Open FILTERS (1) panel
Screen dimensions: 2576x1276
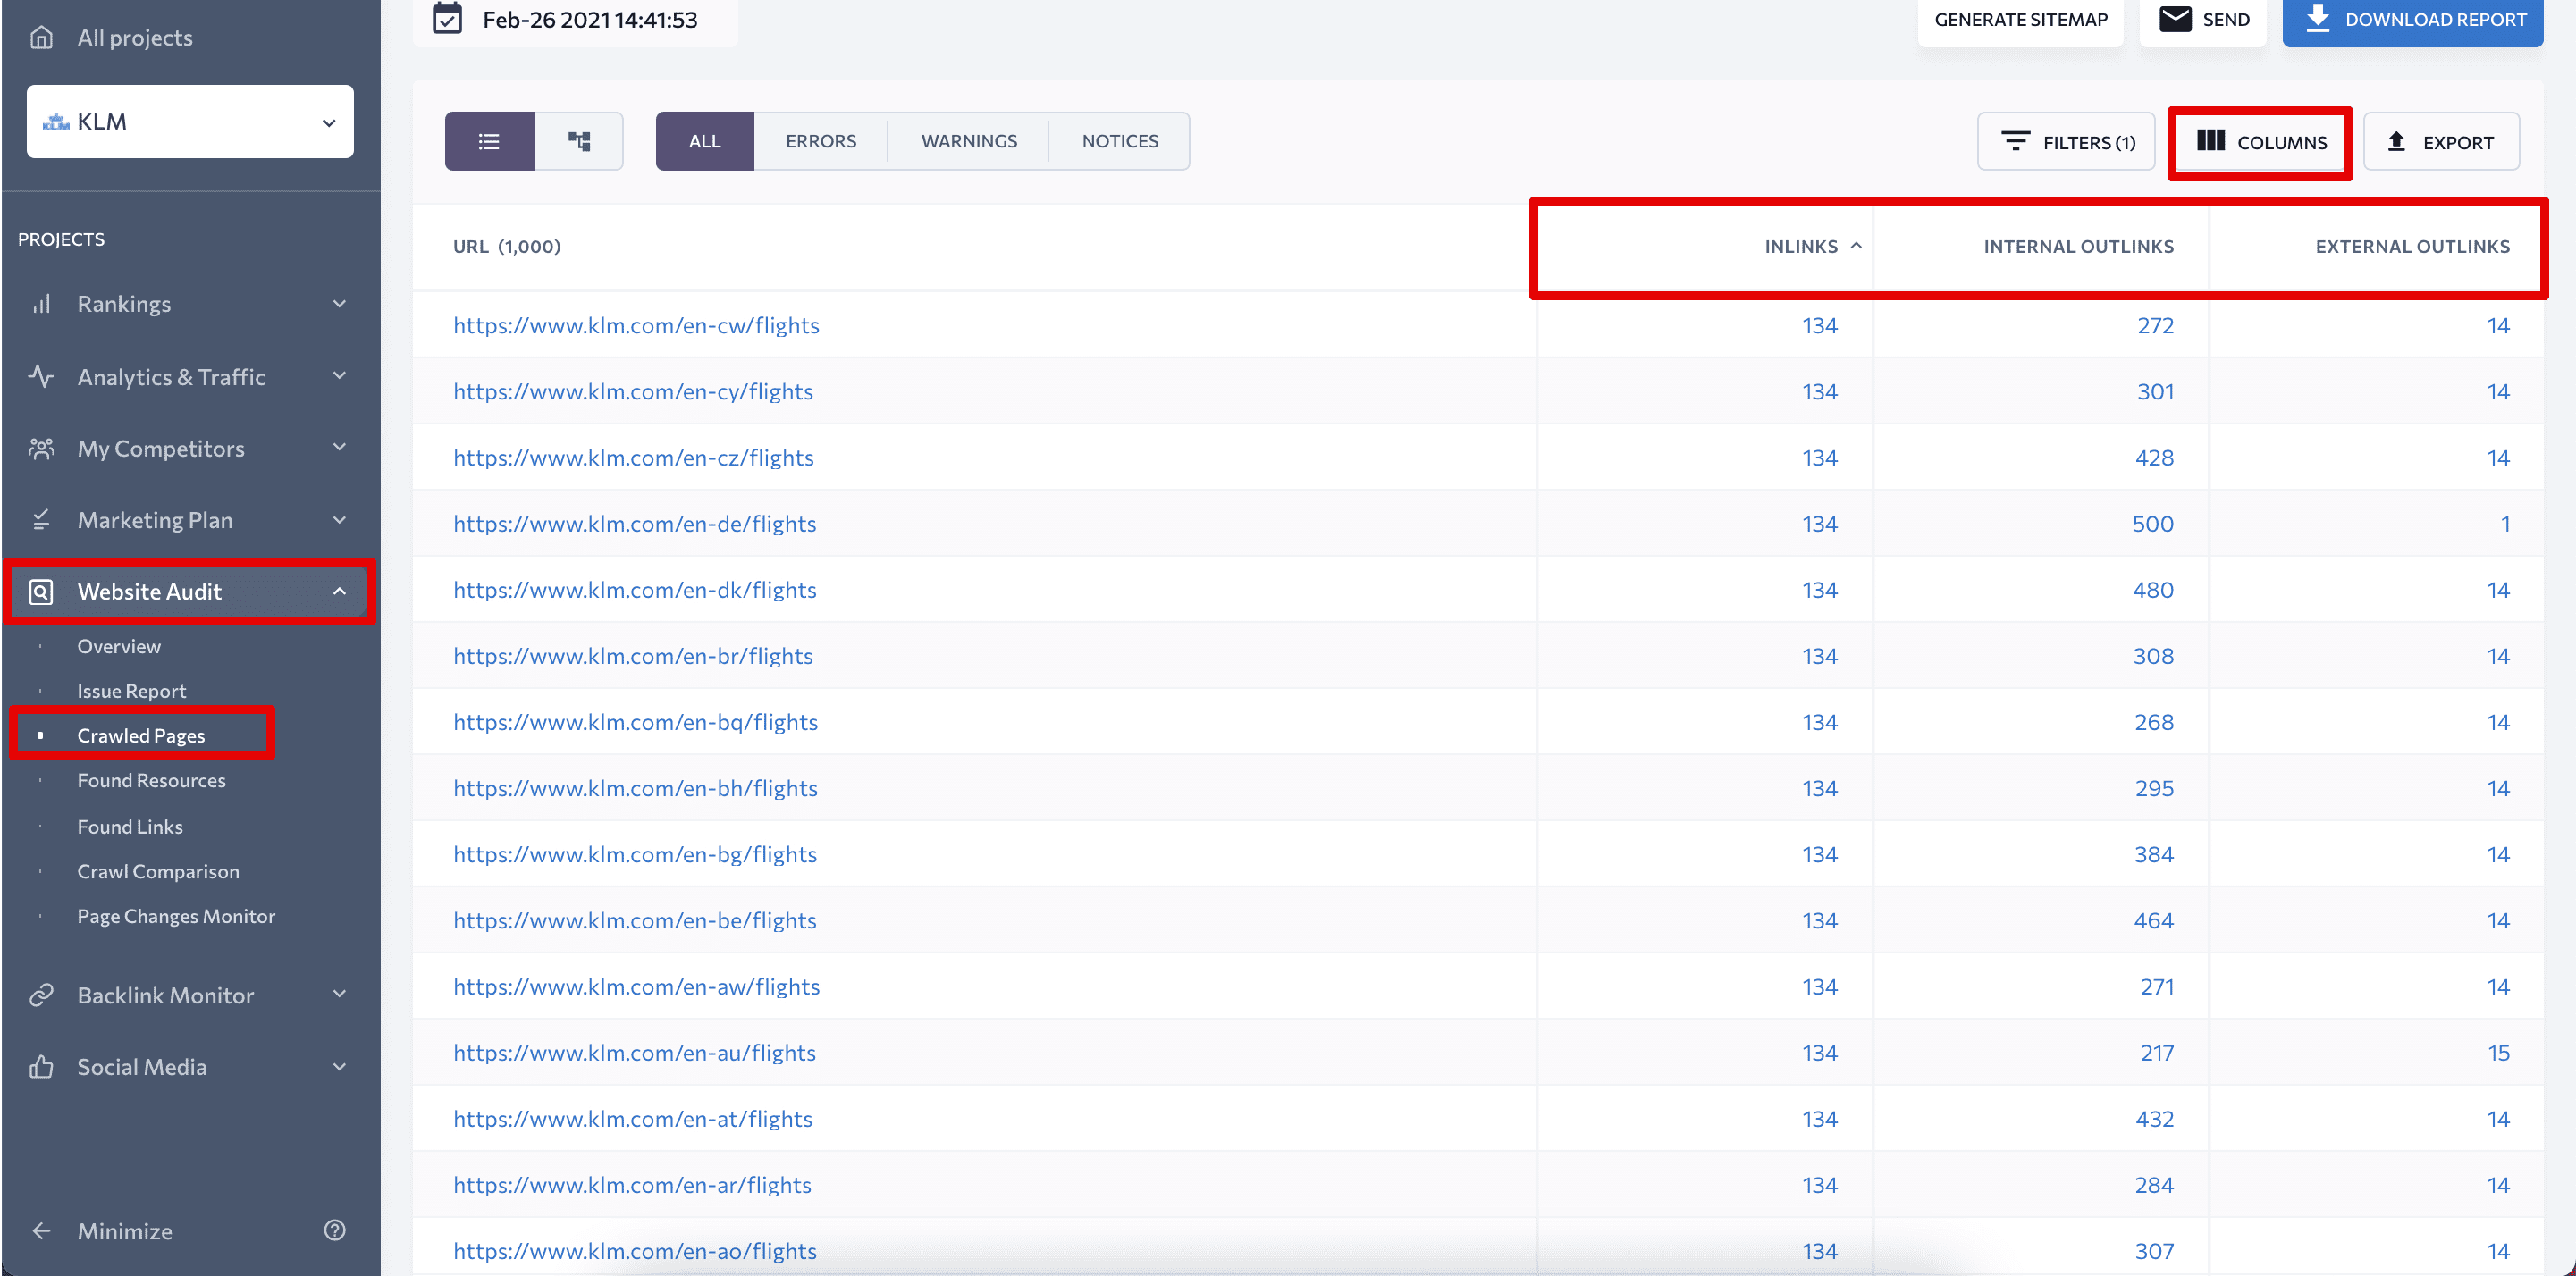(2066, 141)
